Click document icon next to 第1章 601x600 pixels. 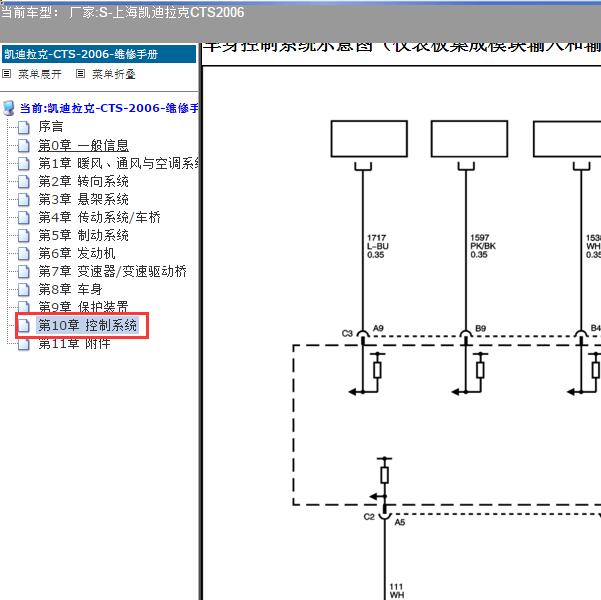point(24,164)
